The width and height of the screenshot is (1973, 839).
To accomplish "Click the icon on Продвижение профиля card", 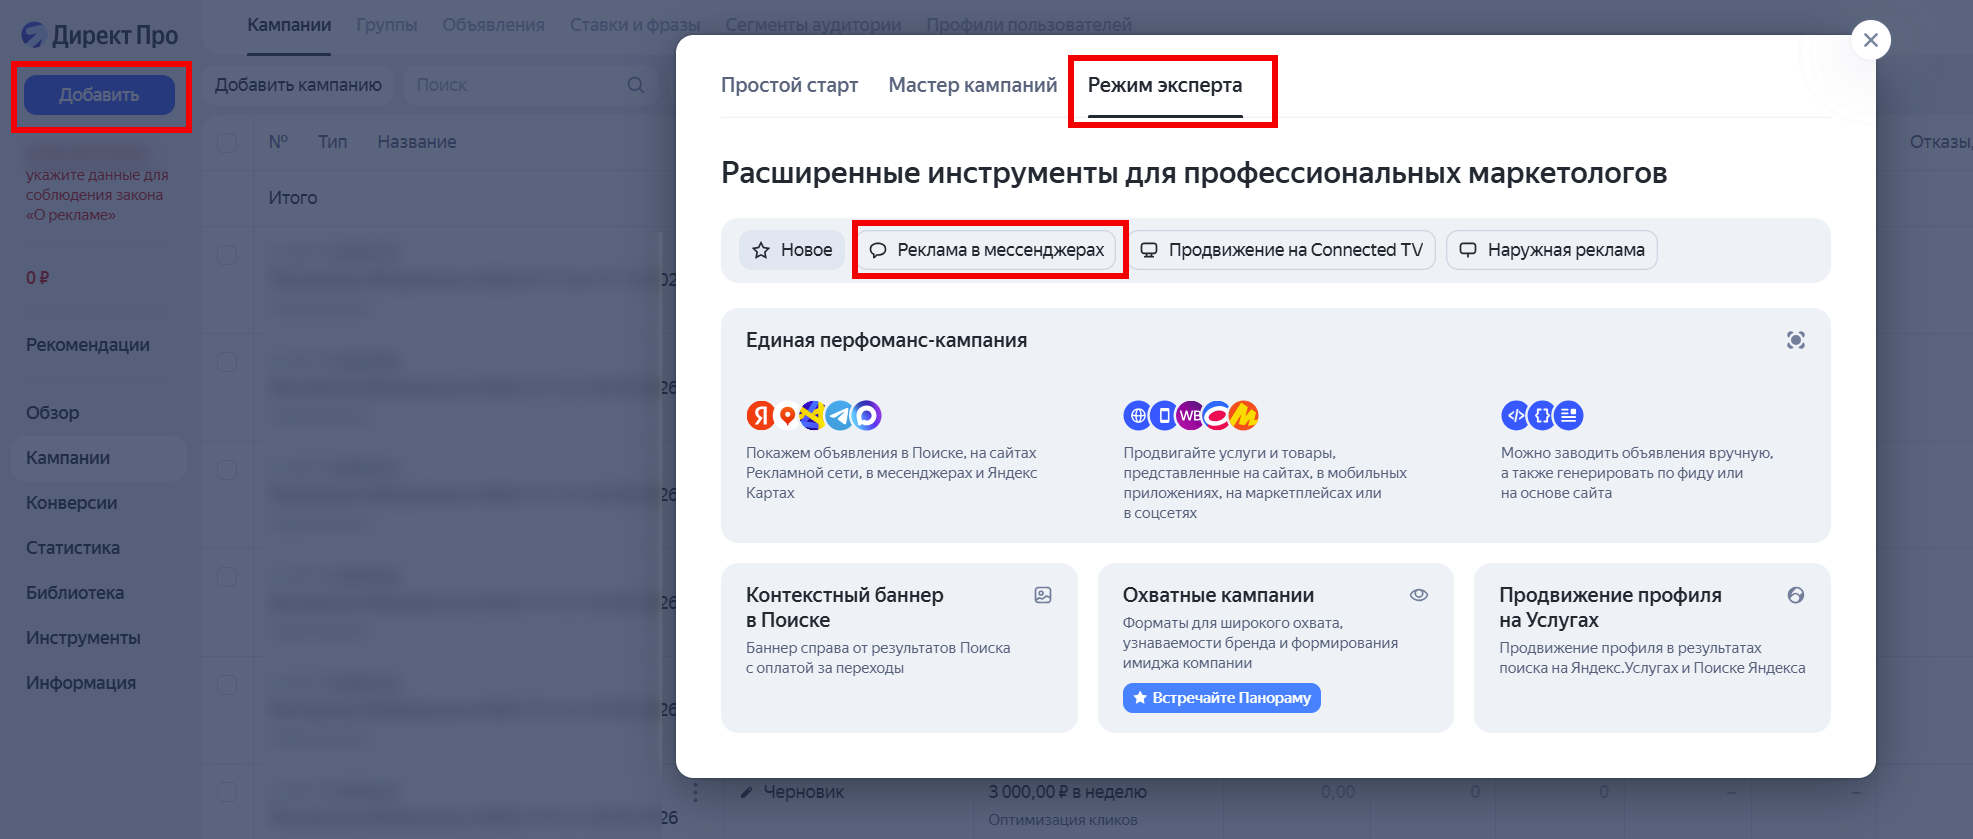I will (1796, 595).
